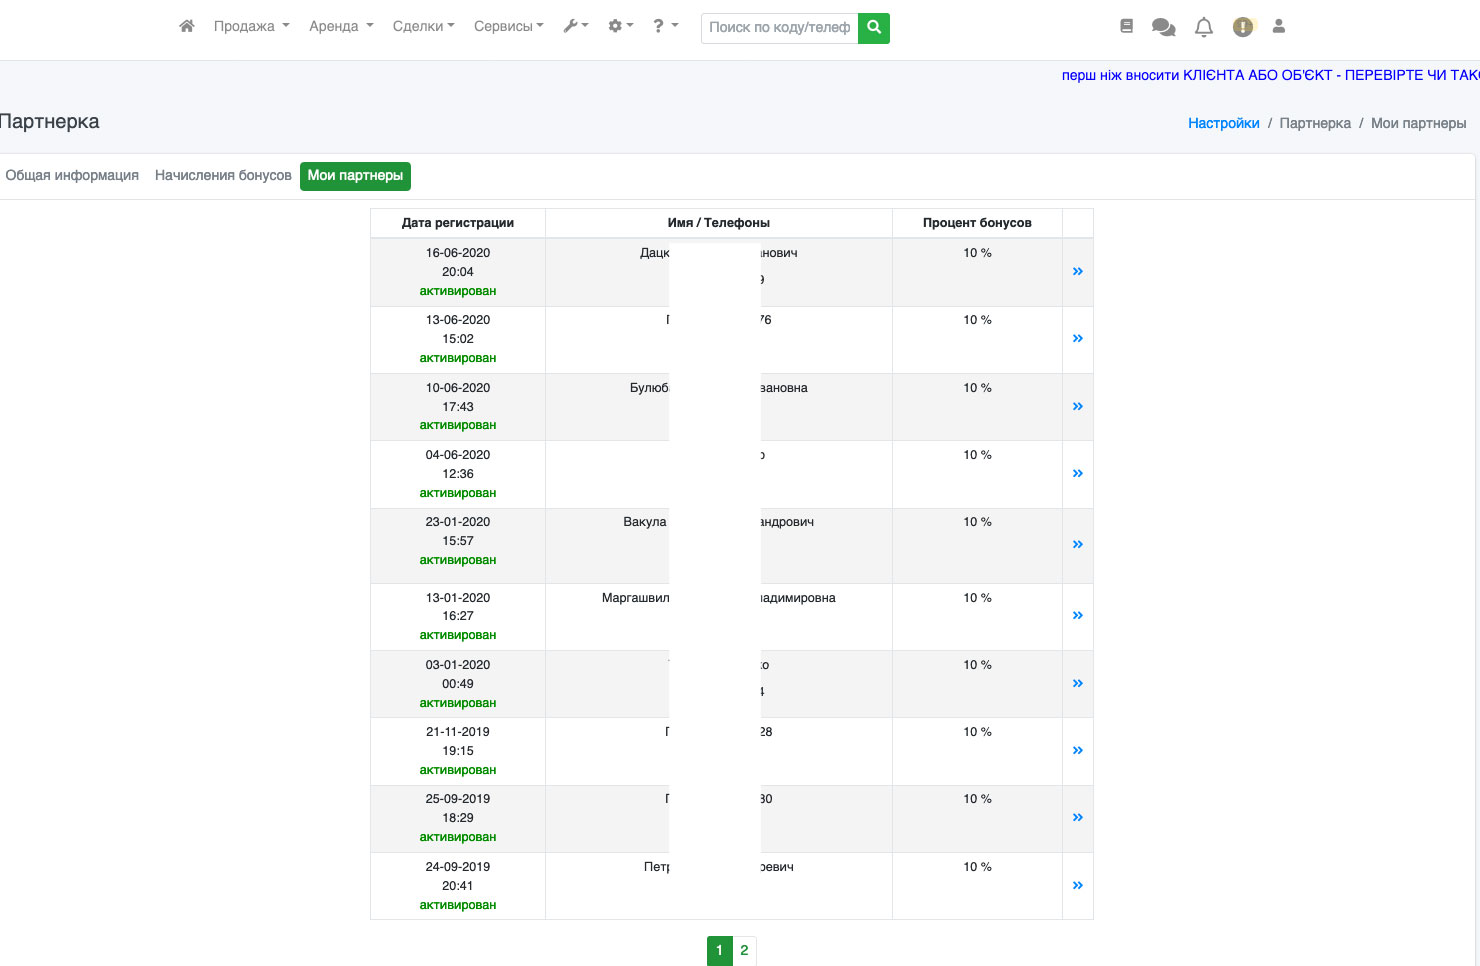Open details arrow for 23-01-2020 partner

click(x=1077, y=545)
